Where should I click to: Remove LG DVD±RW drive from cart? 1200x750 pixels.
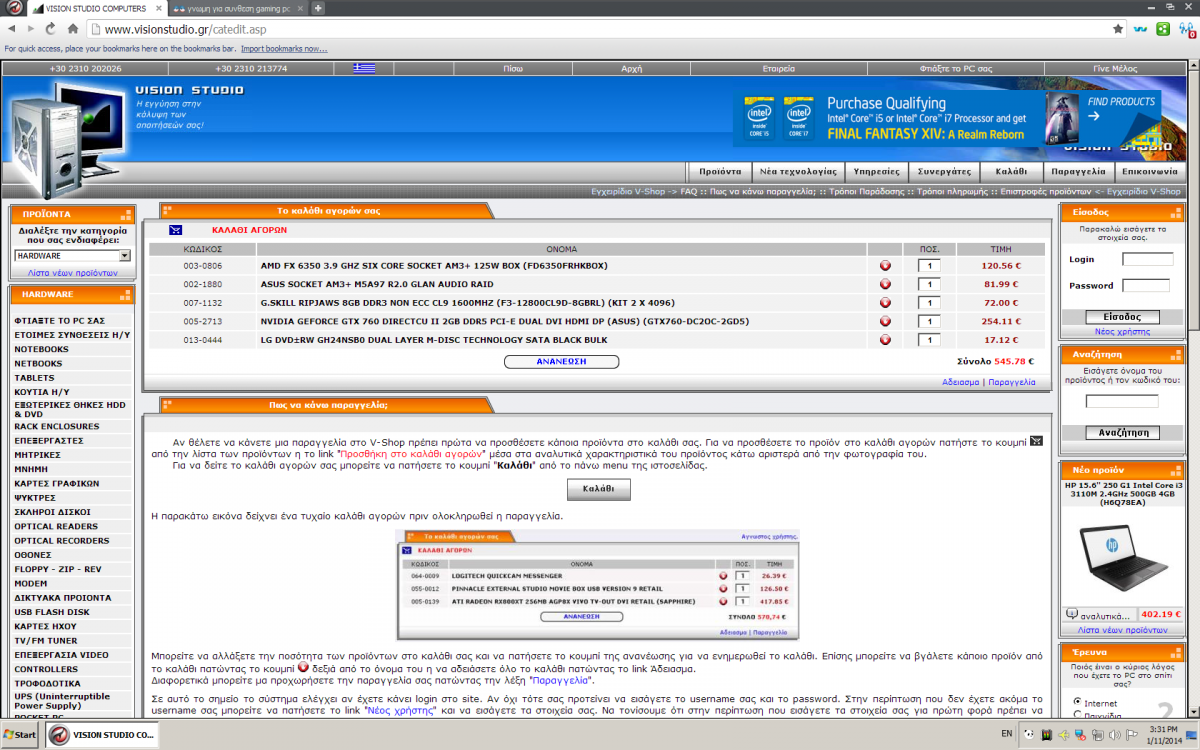(x=885, y=340)
